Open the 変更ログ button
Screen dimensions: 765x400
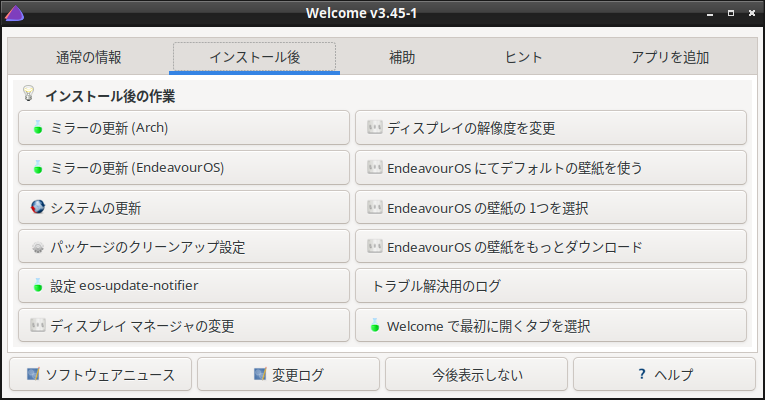288,374
